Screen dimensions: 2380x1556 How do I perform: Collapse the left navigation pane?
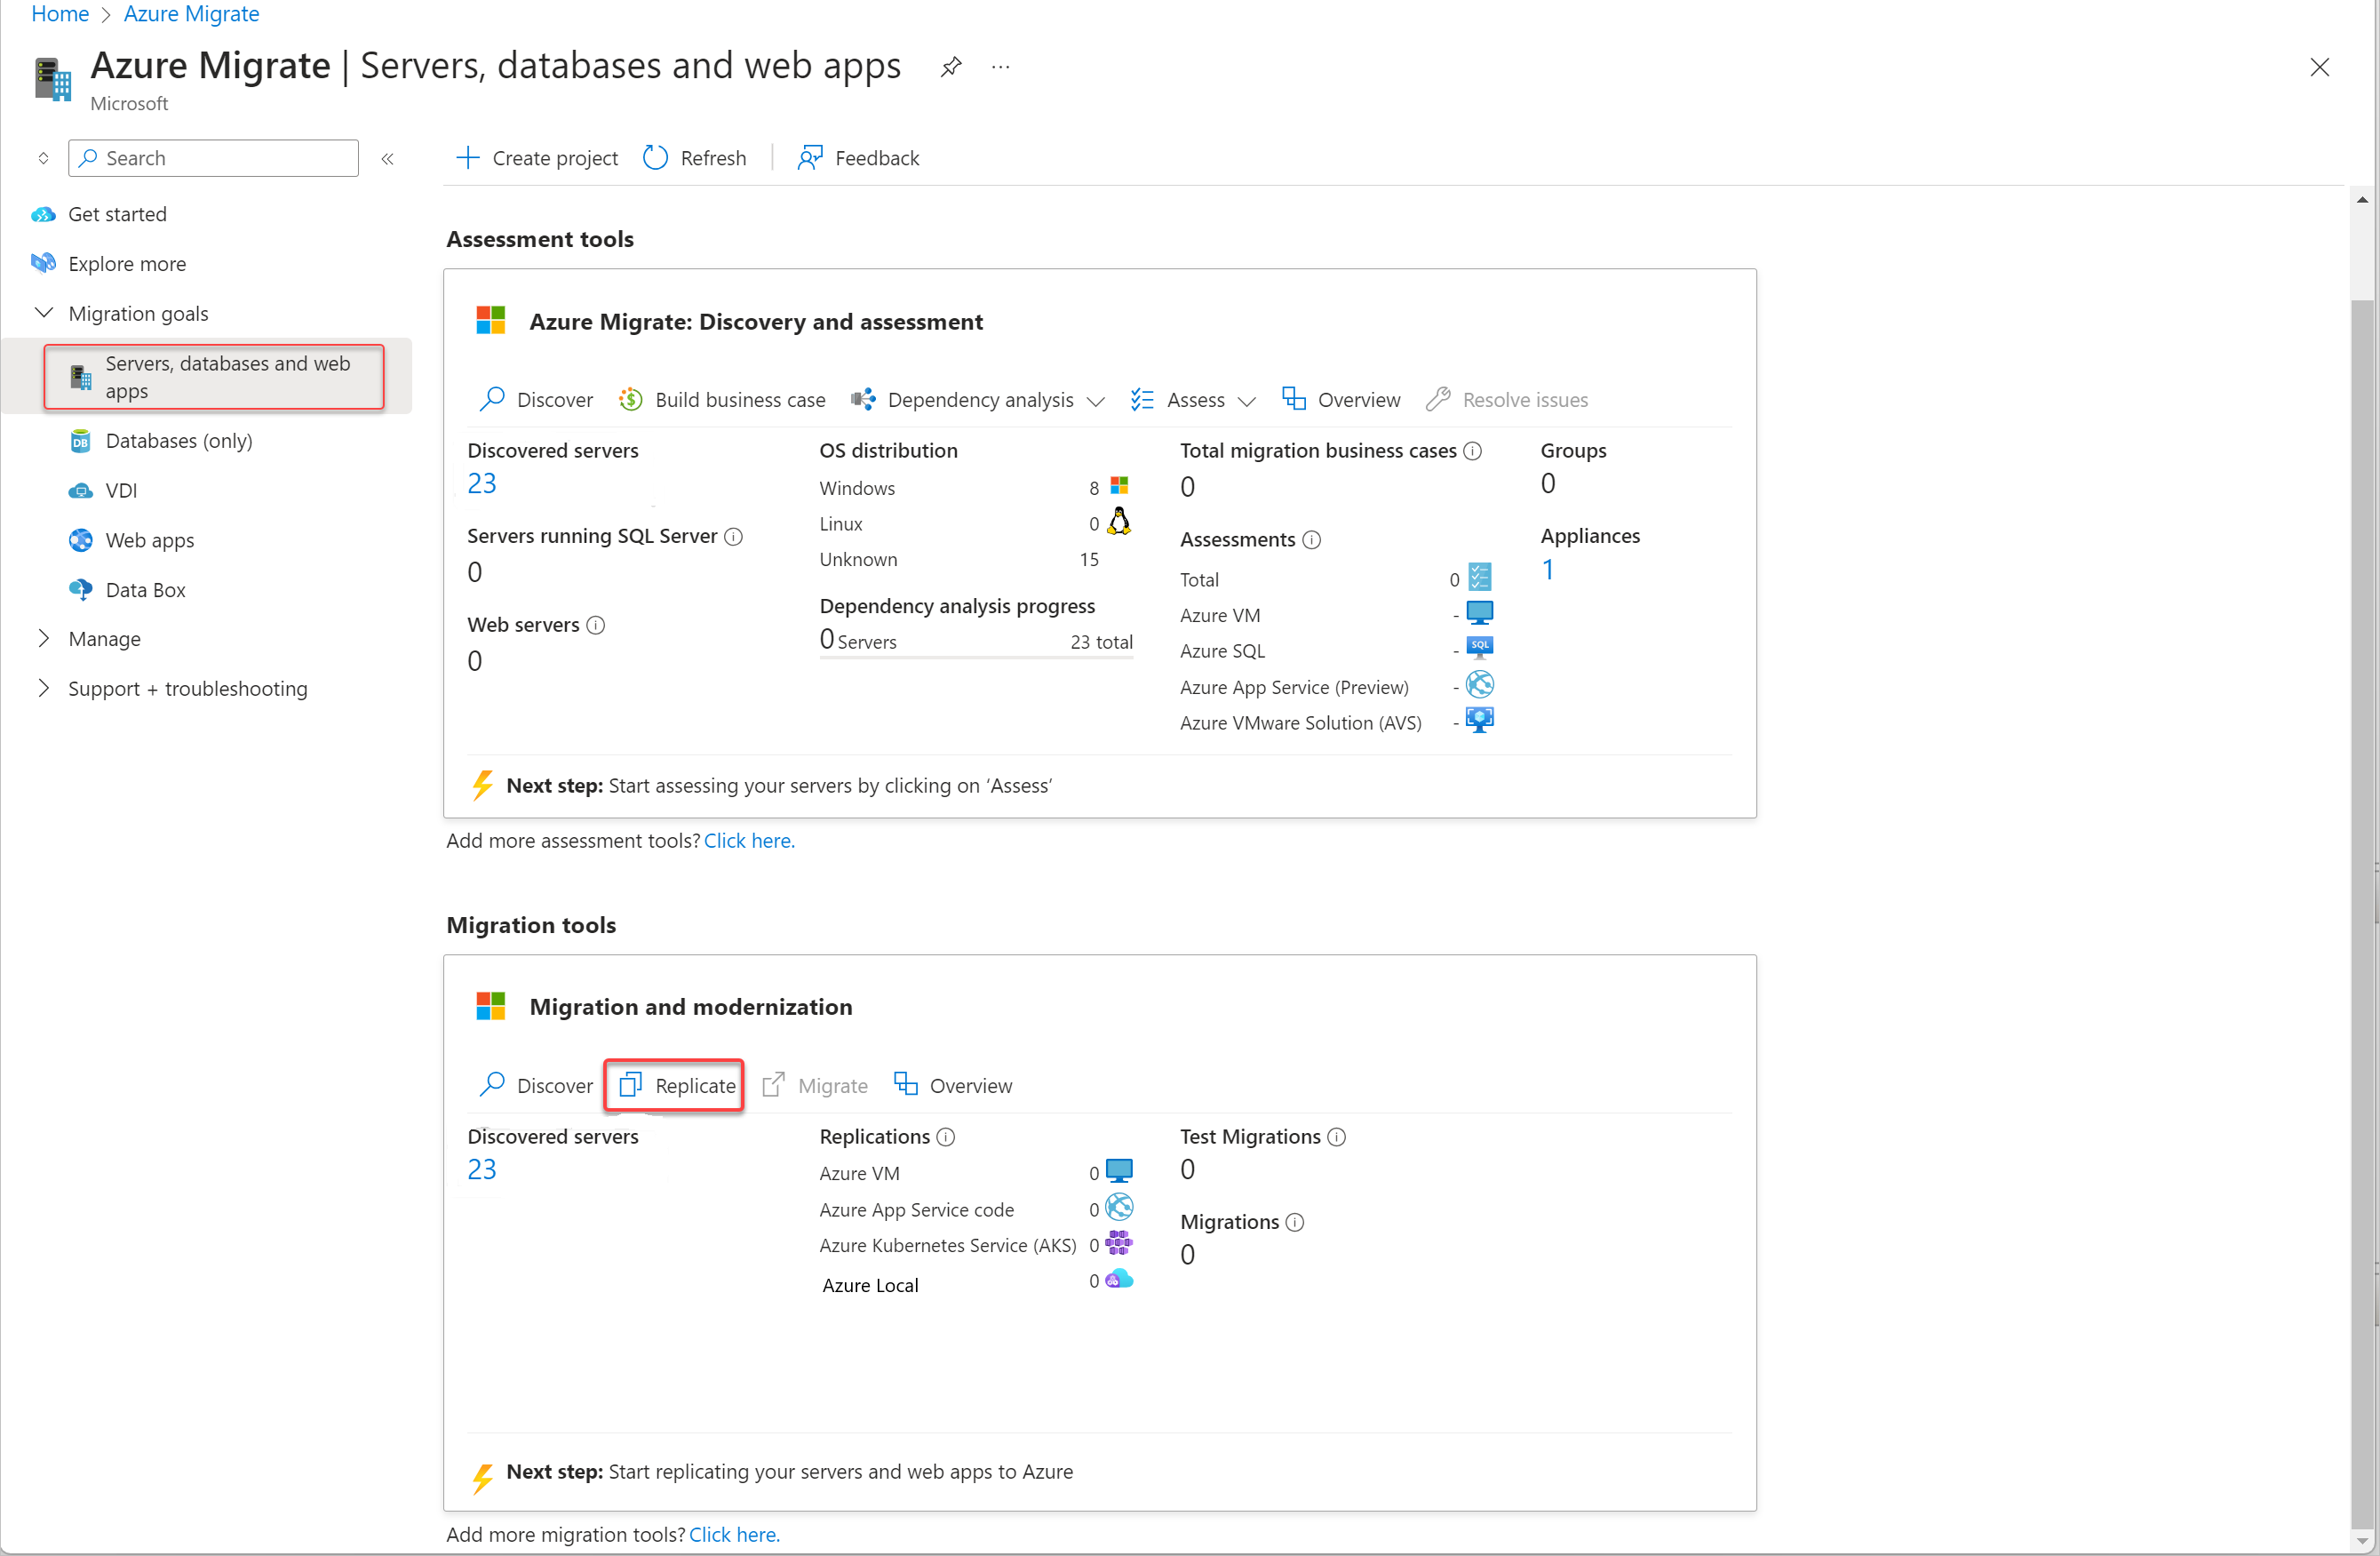[x=388, y=159]
